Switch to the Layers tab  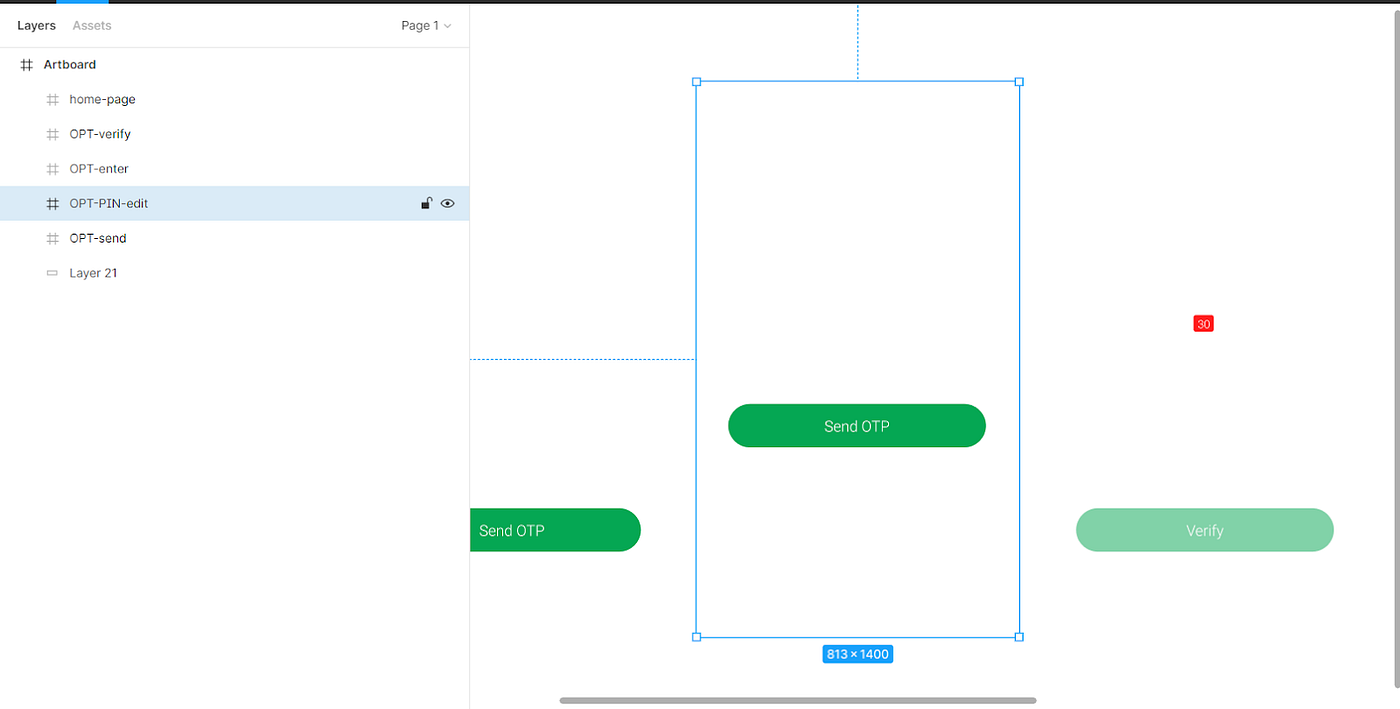tap(36, 25)
